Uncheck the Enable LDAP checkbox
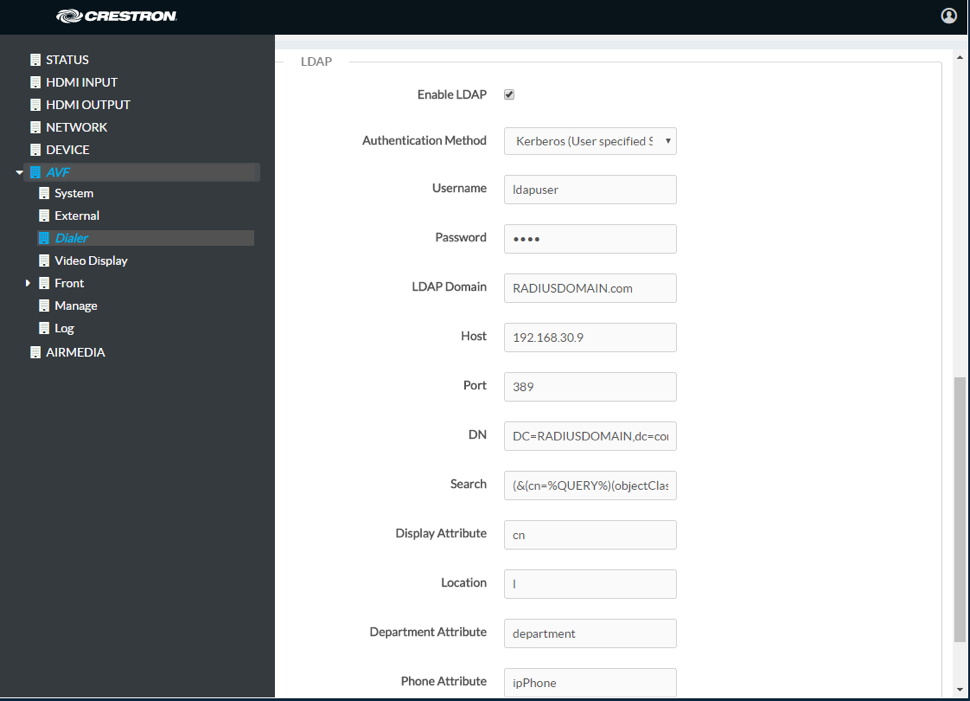 pyautogui.click(x=509, y=94)
